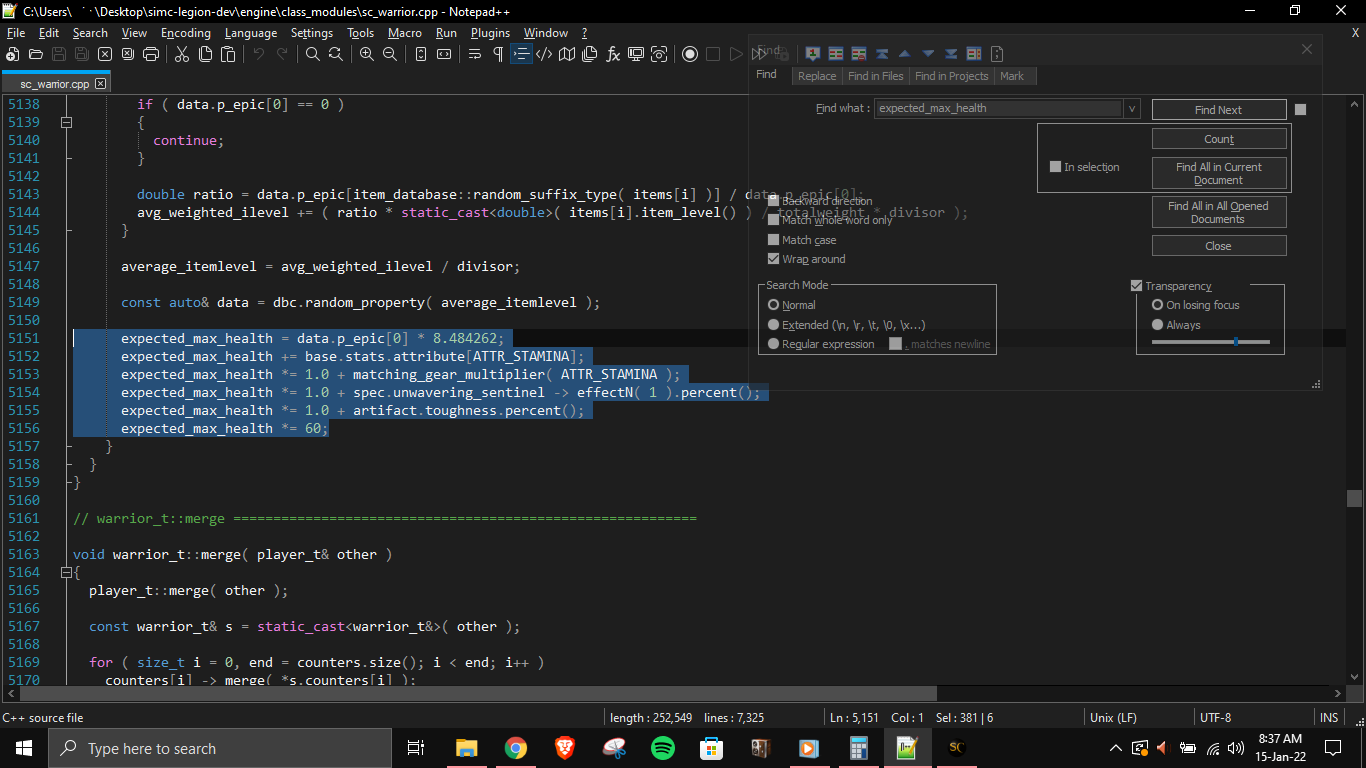The image size is (1366, 768).
Task: Open the Document Map toolbar icon
Action: click(x=567, y=54)
